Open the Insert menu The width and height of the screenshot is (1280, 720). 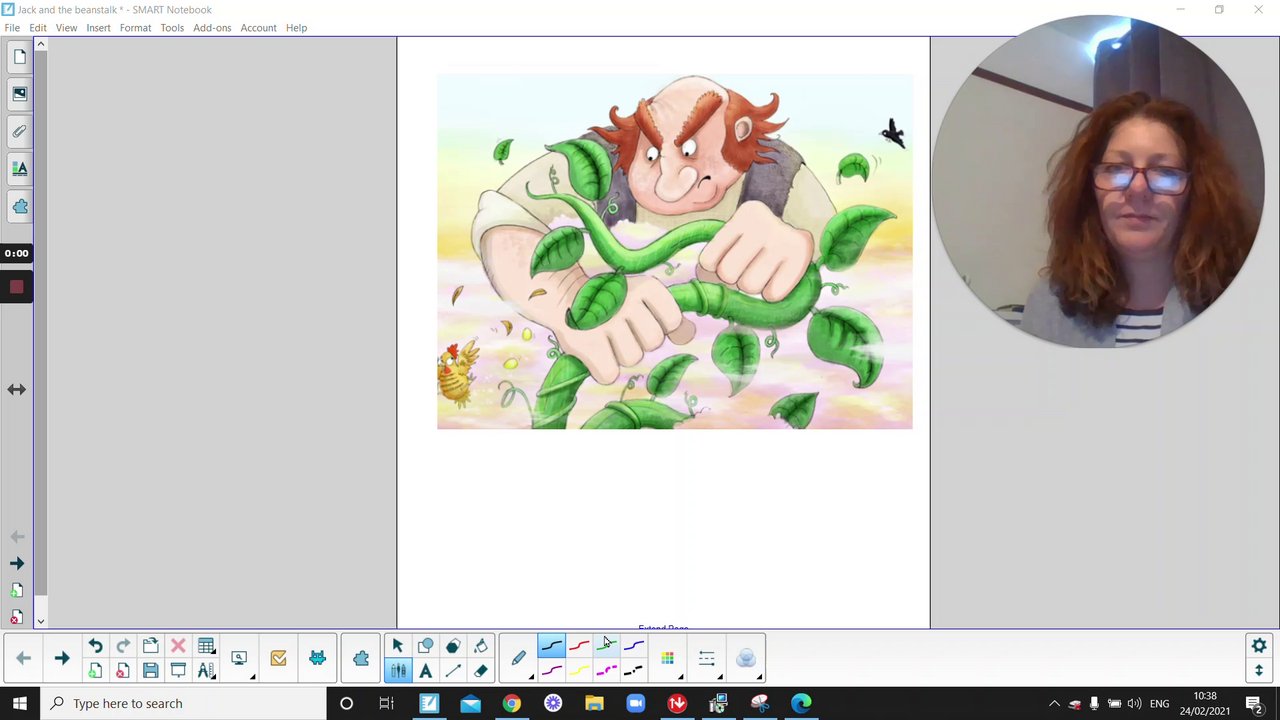coord(98,28)
